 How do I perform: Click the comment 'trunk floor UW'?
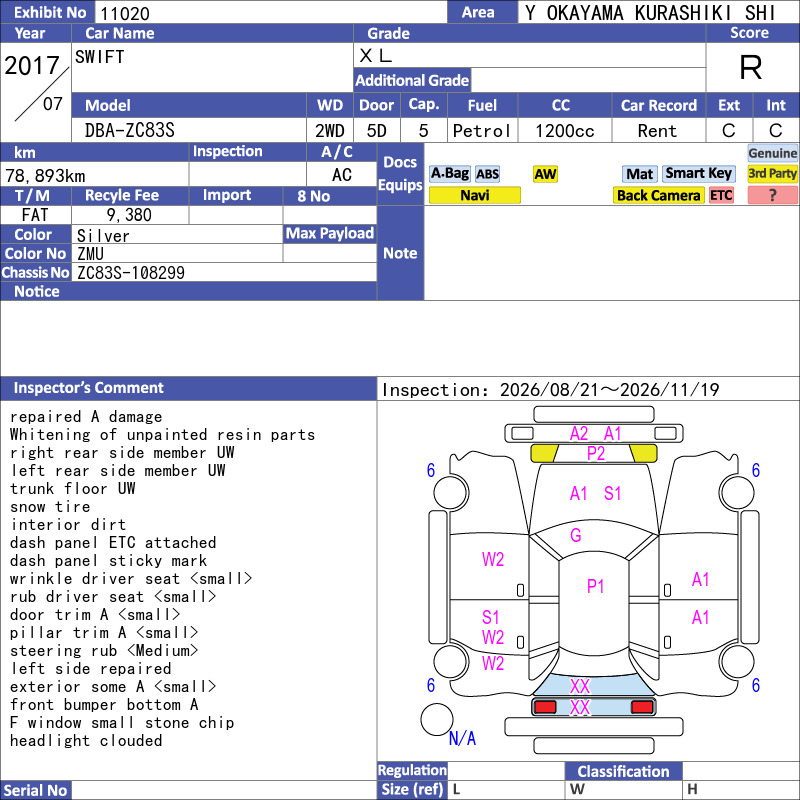coord(72,489)
